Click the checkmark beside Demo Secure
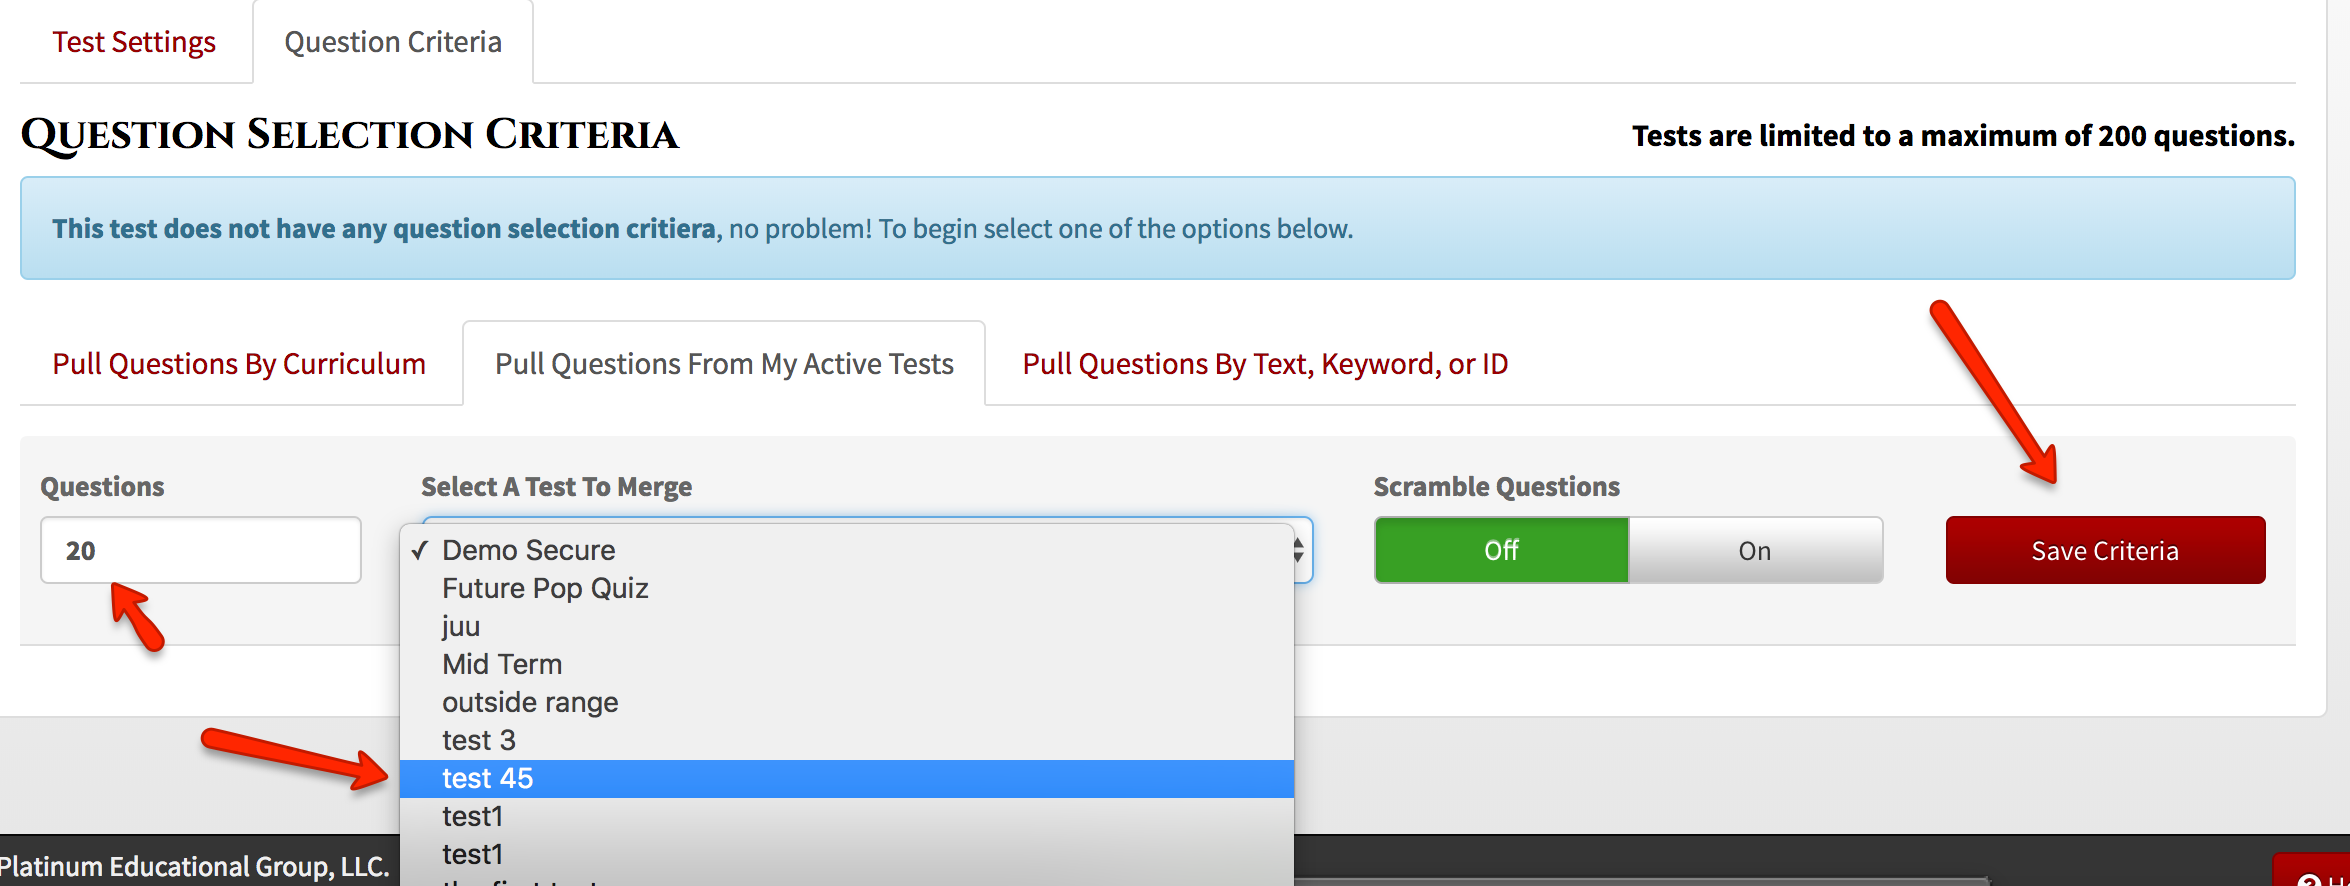 pyautogui.click(x=420, y=550)
